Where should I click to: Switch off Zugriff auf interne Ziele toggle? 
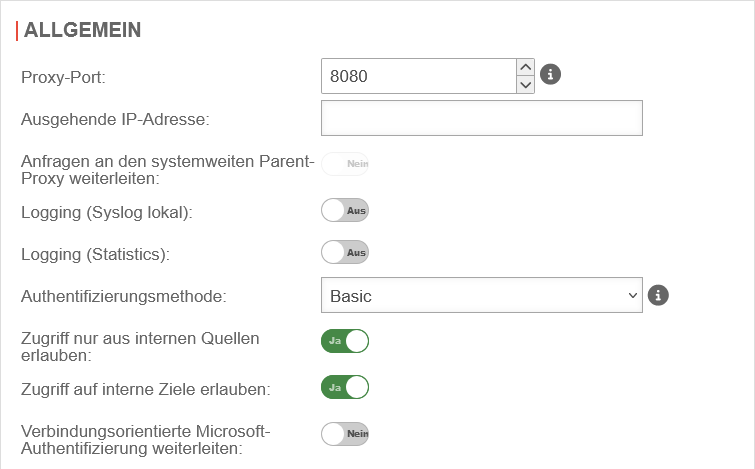click(345, 387)
